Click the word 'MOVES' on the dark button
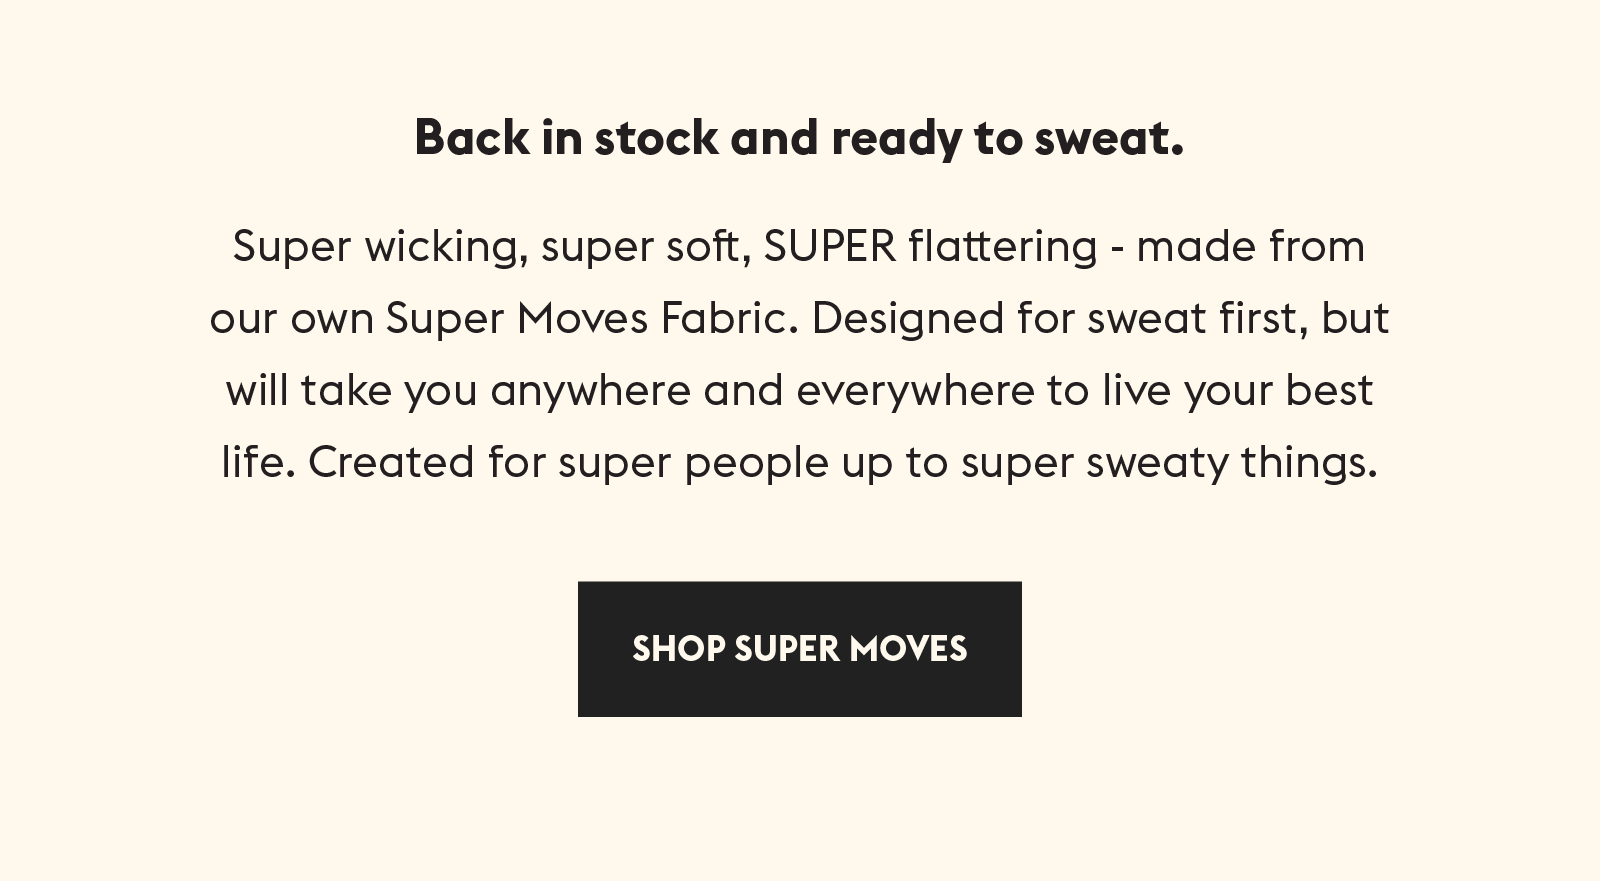 [x=908, y=649]
